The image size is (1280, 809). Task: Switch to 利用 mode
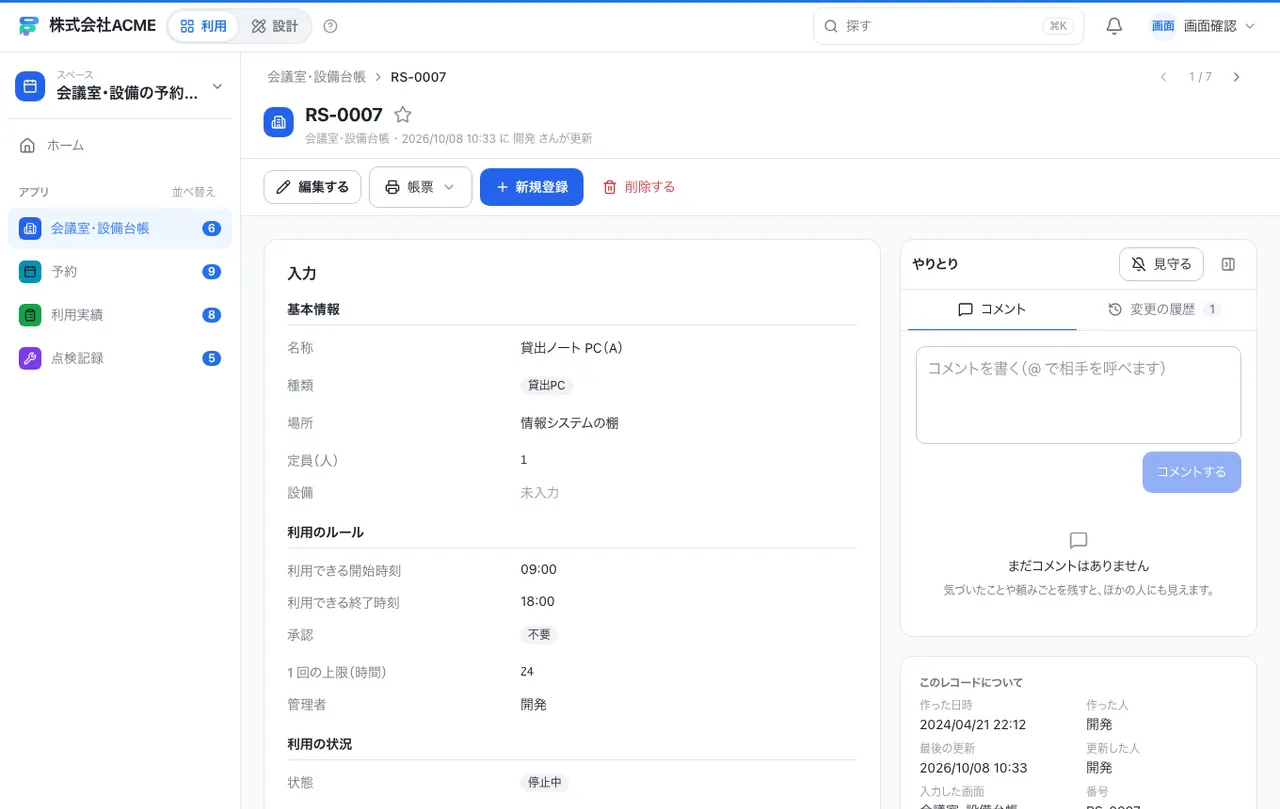click(203, 26)
